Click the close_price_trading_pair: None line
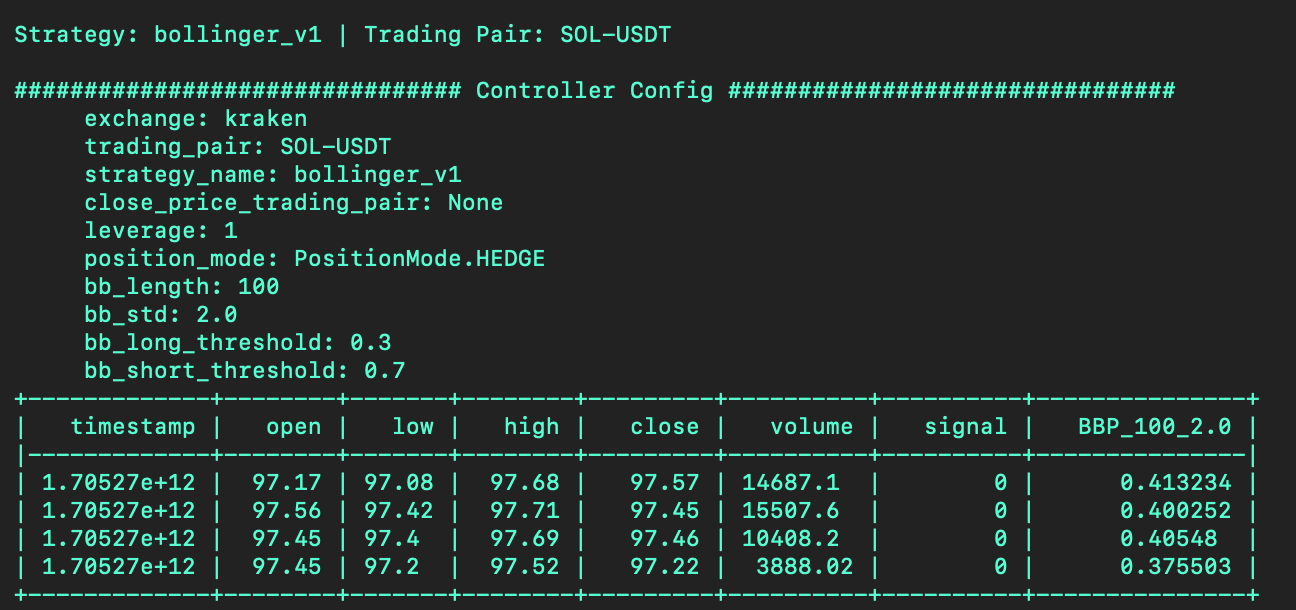The image size is (1296, 610). coord(293,203)
